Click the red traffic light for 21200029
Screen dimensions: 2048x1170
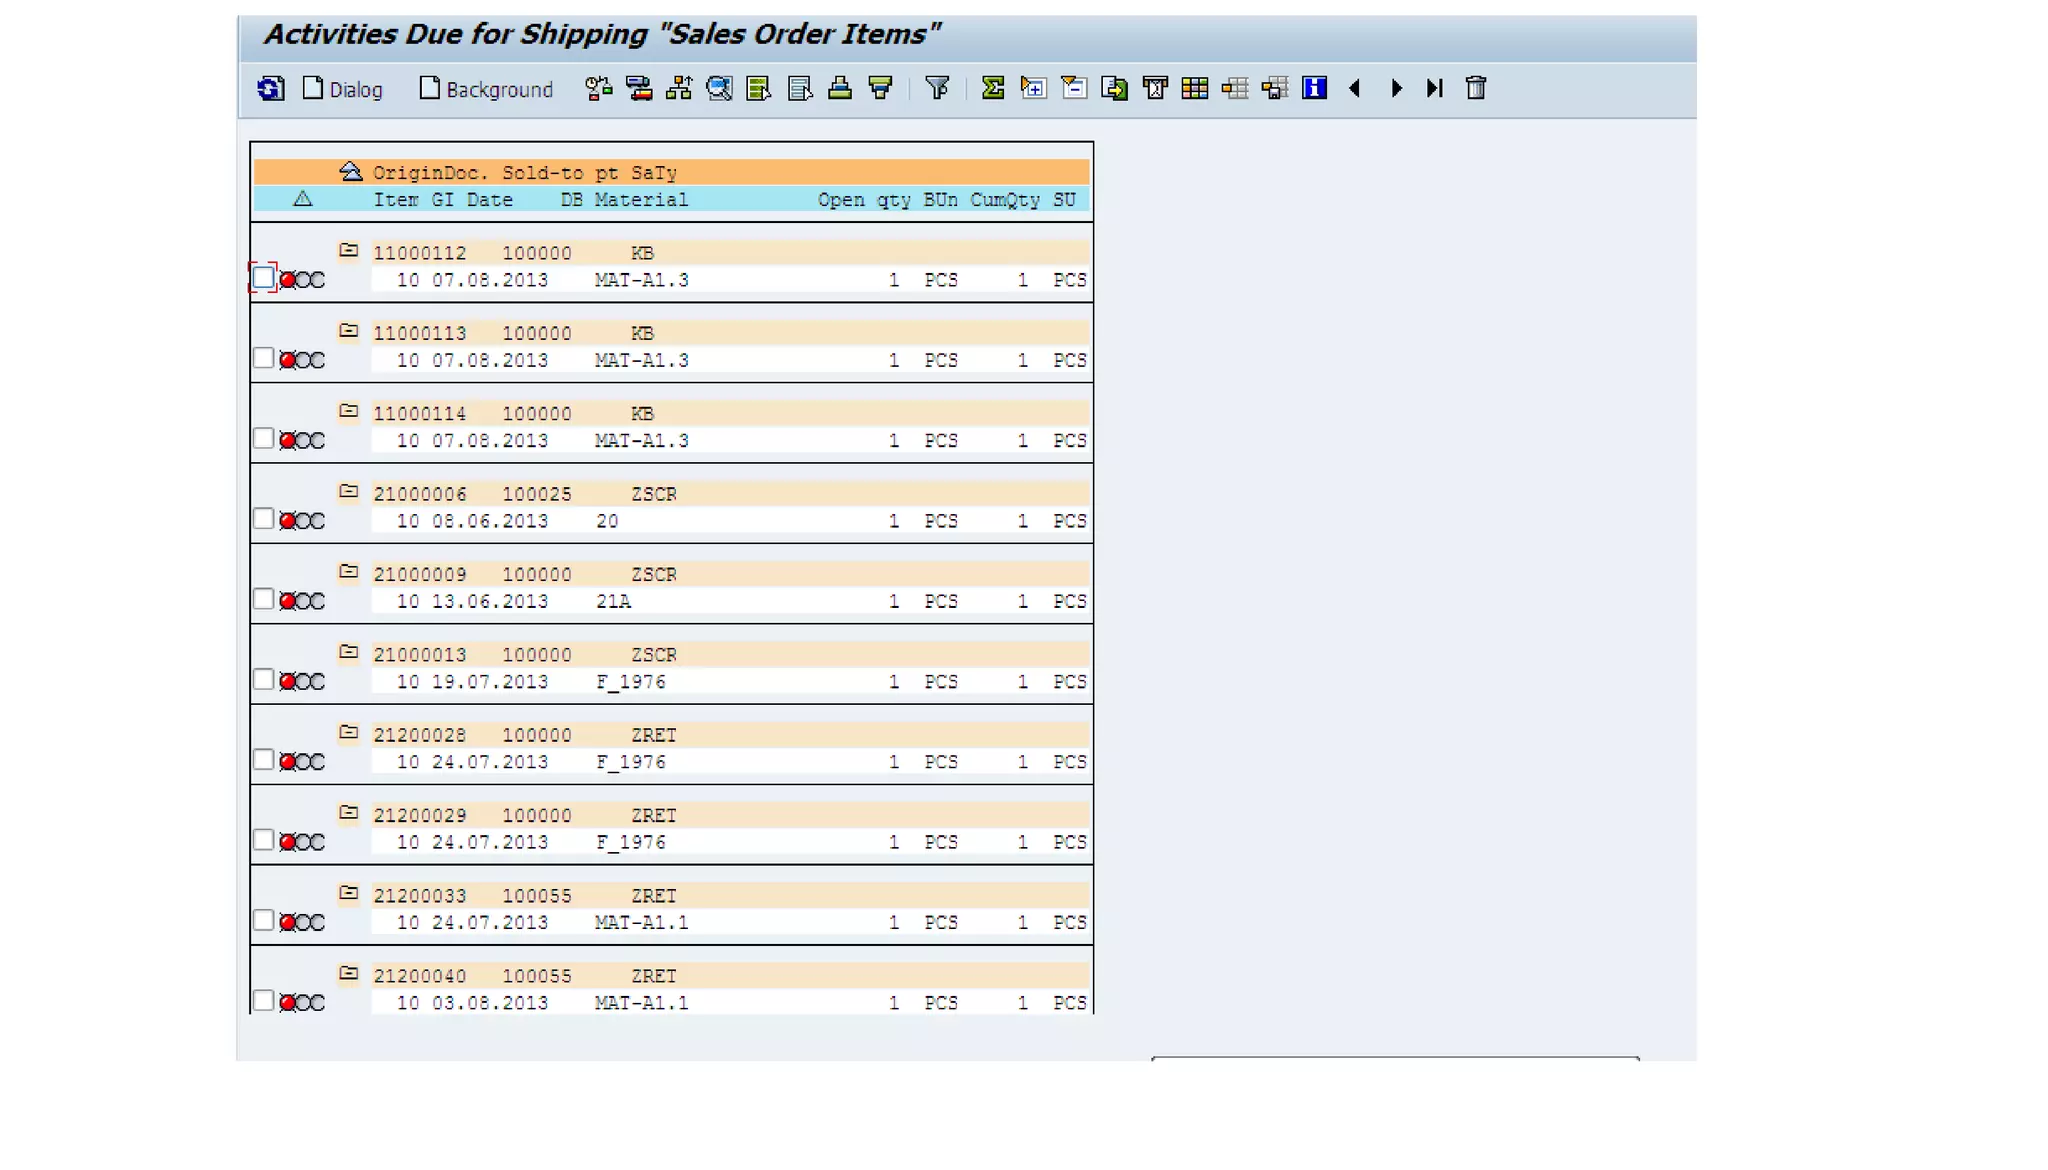click(x=288, y=843)
